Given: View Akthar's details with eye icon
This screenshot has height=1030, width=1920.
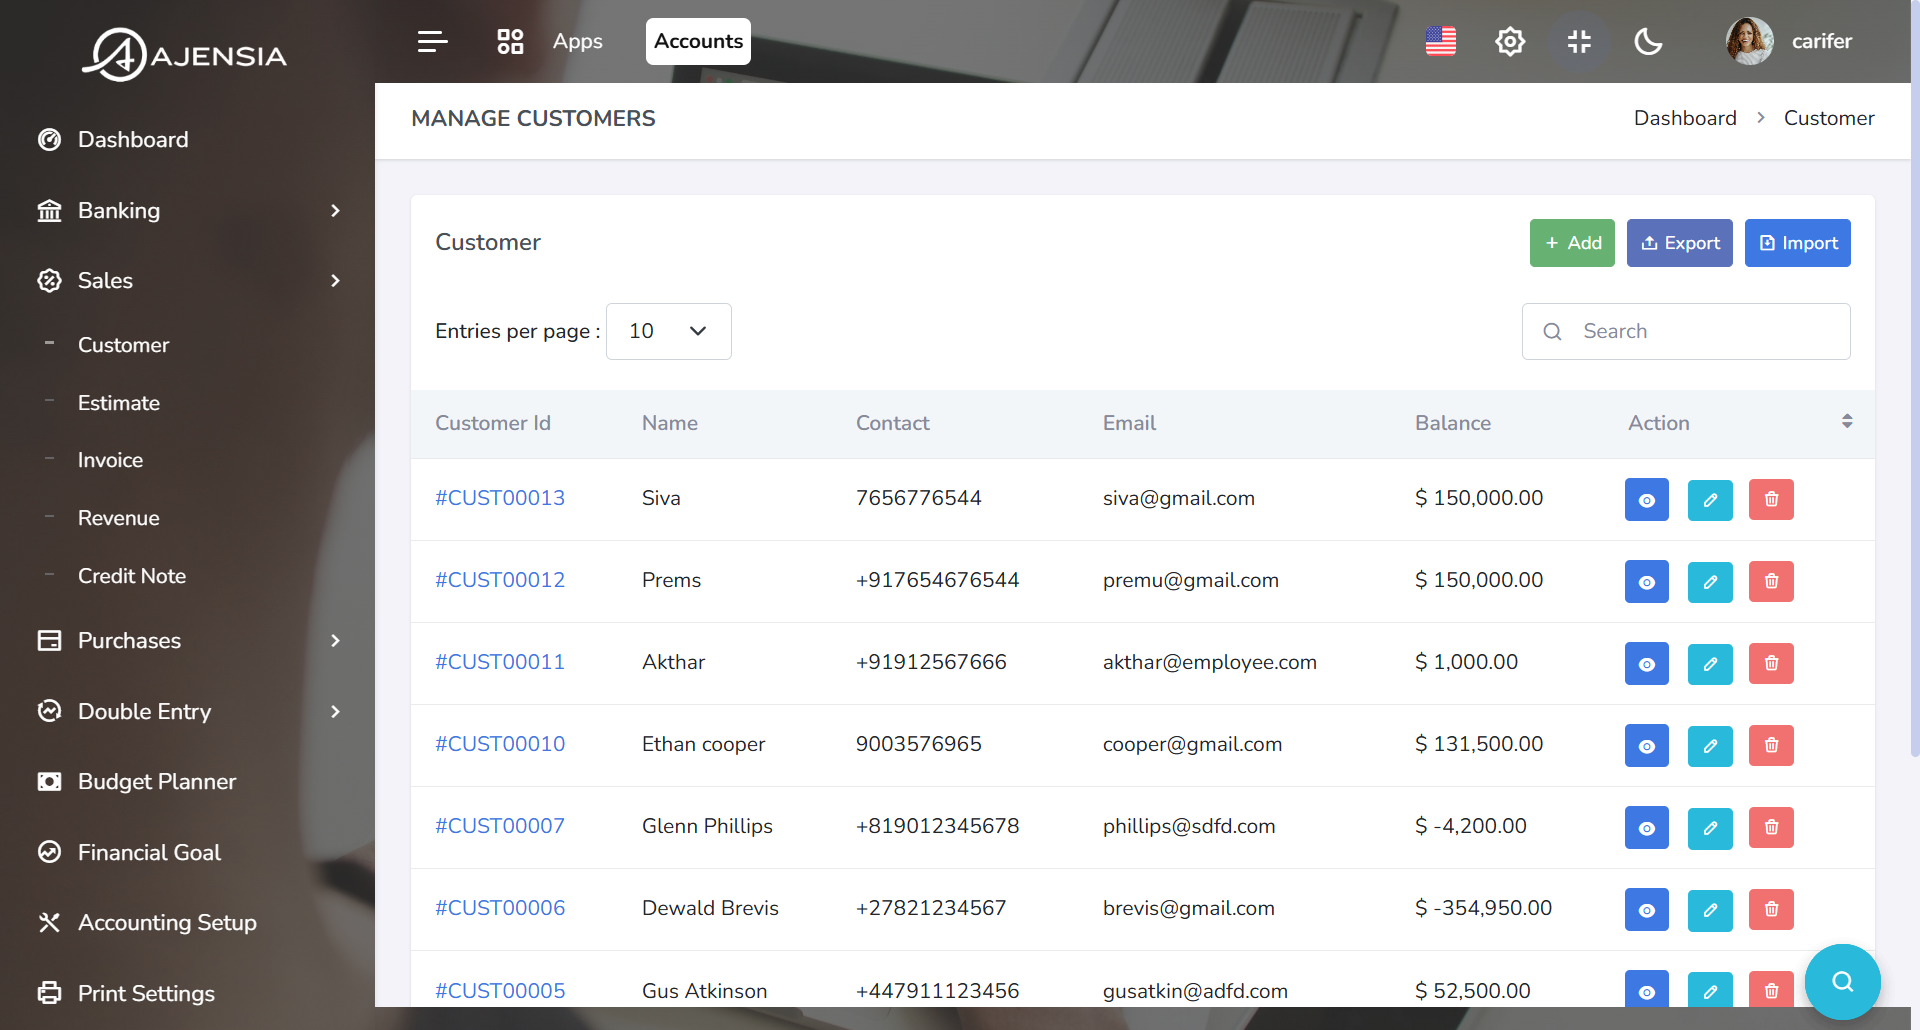Looking at the screenshot, I should [1646, 663].
